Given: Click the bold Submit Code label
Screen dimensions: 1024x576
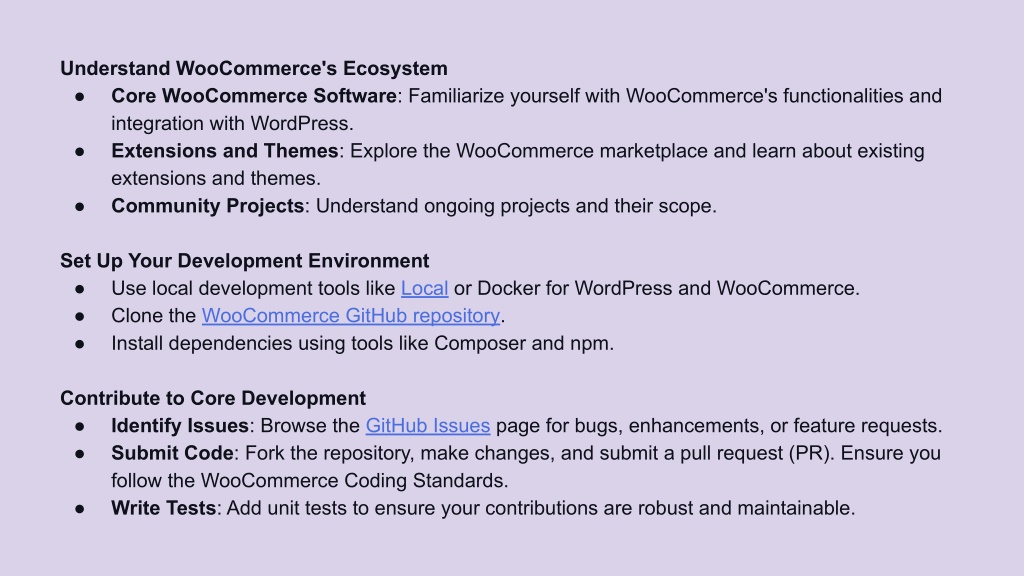Looking at the screenshot, I should [172, 453].
